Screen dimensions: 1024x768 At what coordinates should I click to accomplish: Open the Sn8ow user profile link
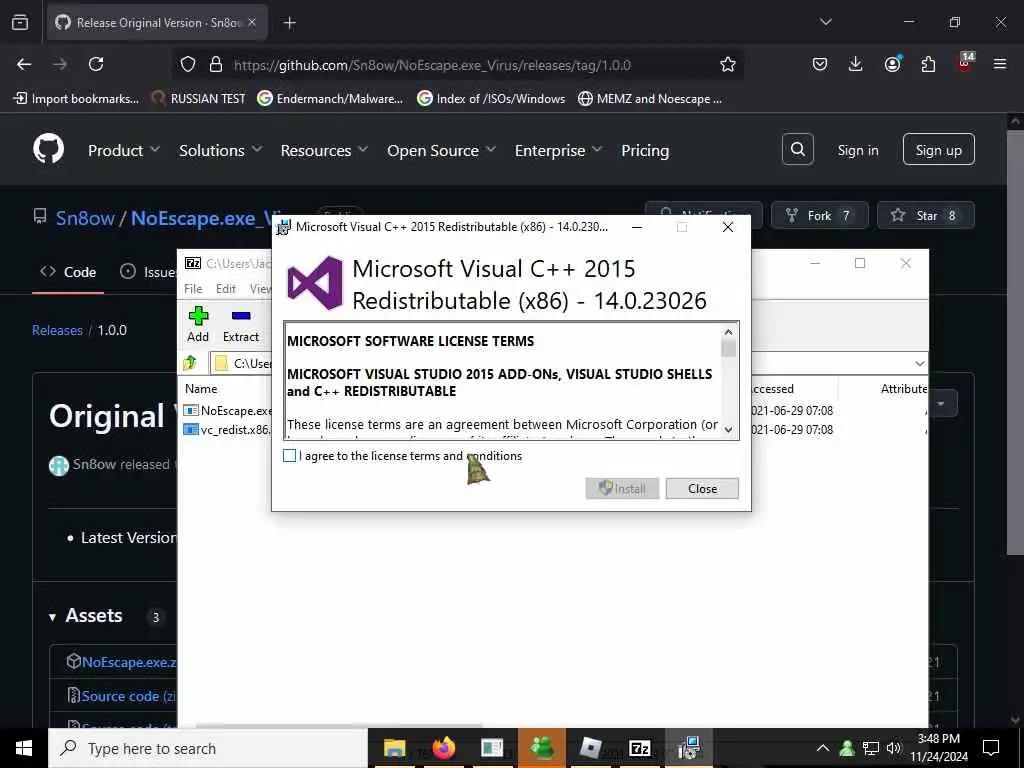85,217
